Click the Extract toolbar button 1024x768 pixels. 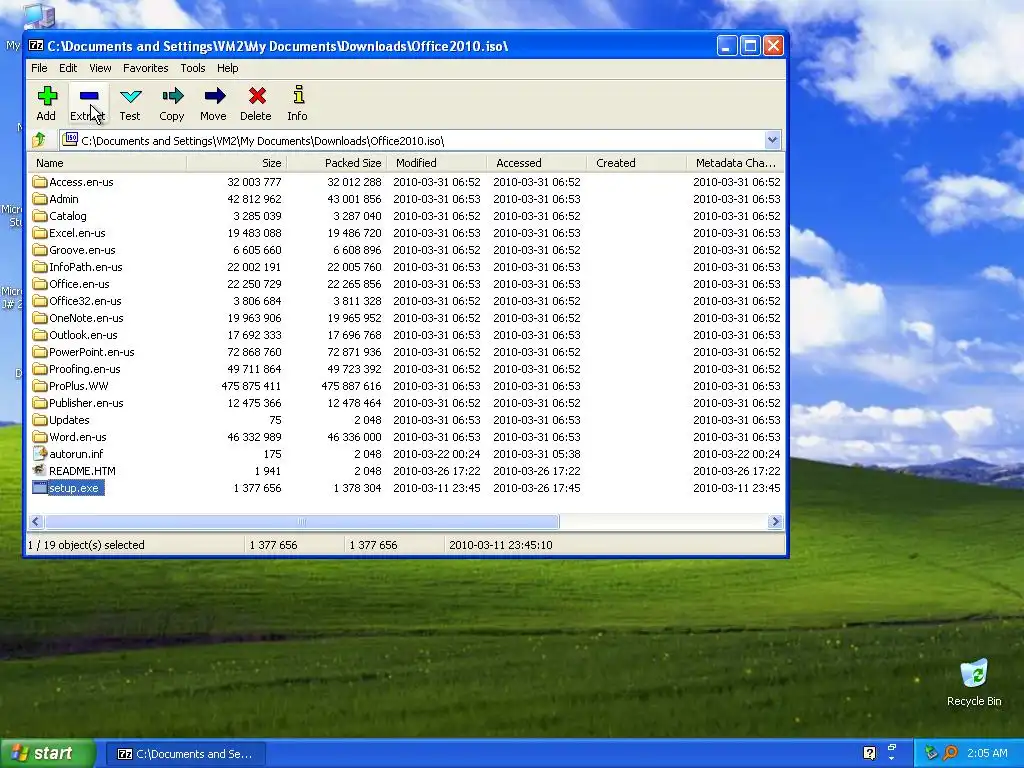pos(88,103)
